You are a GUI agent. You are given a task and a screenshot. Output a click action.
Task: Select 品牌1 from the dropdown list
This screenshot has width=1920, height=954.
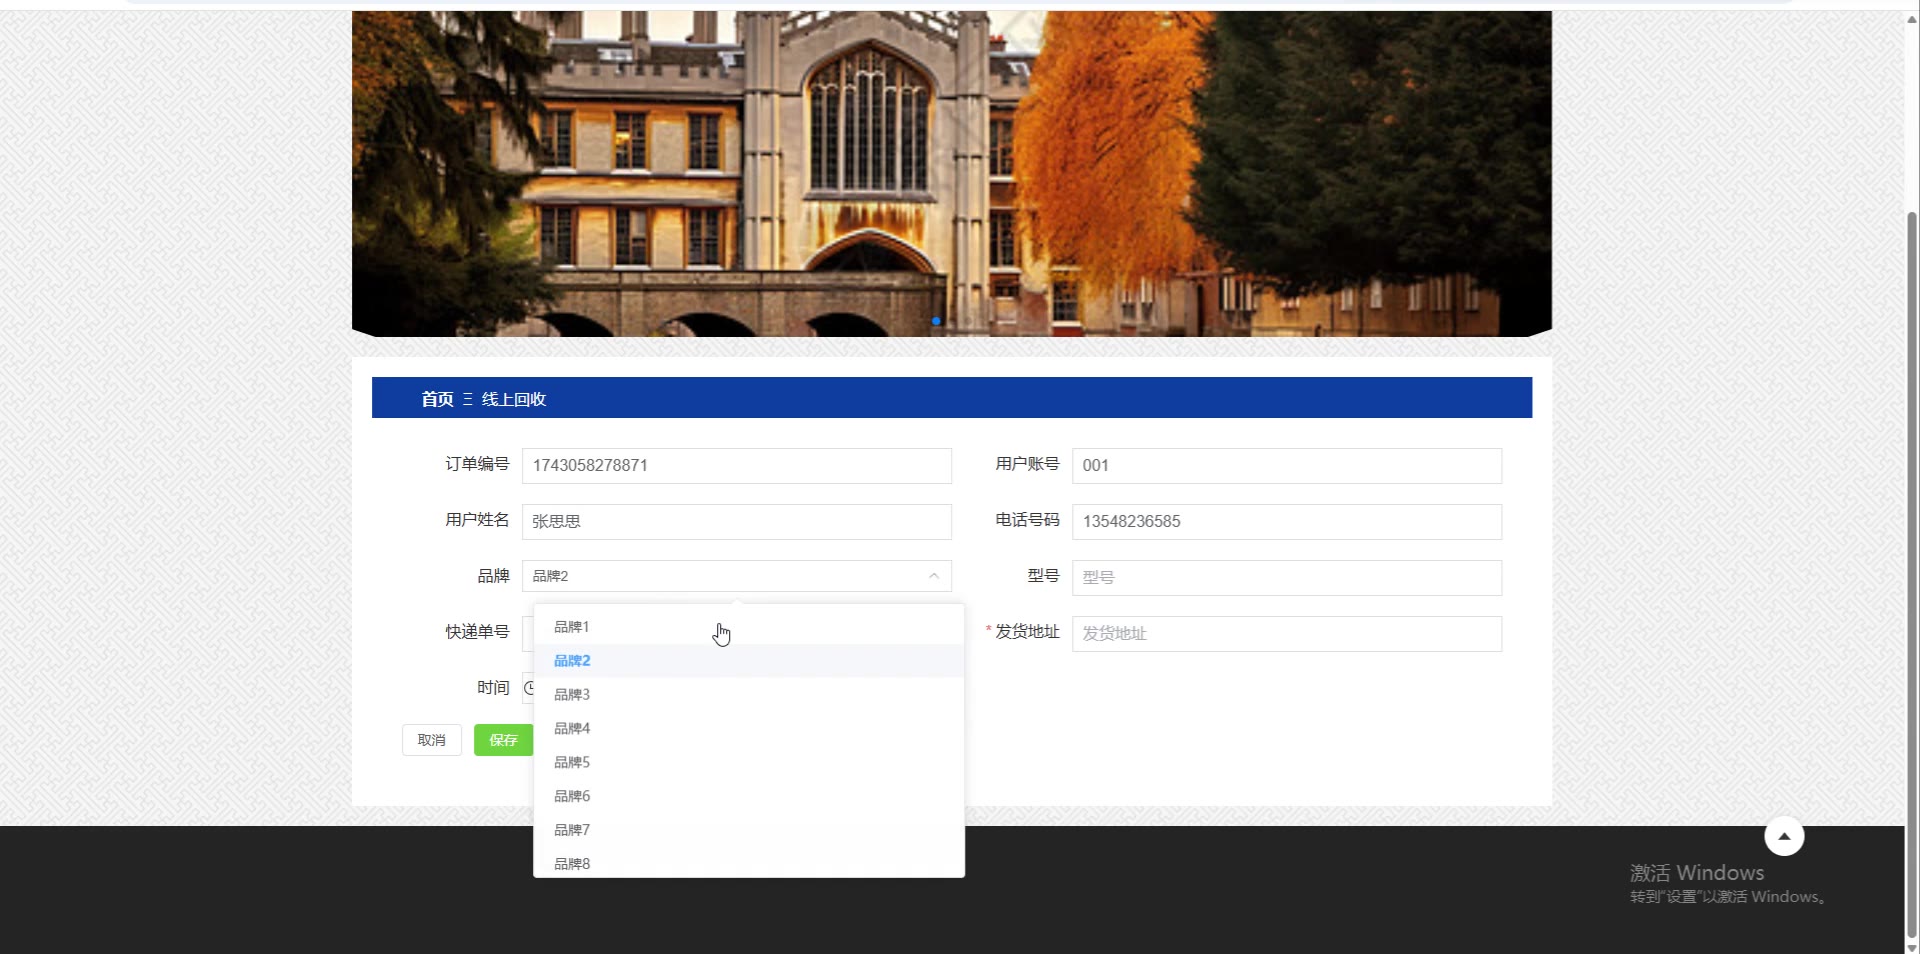click(749, 627)
